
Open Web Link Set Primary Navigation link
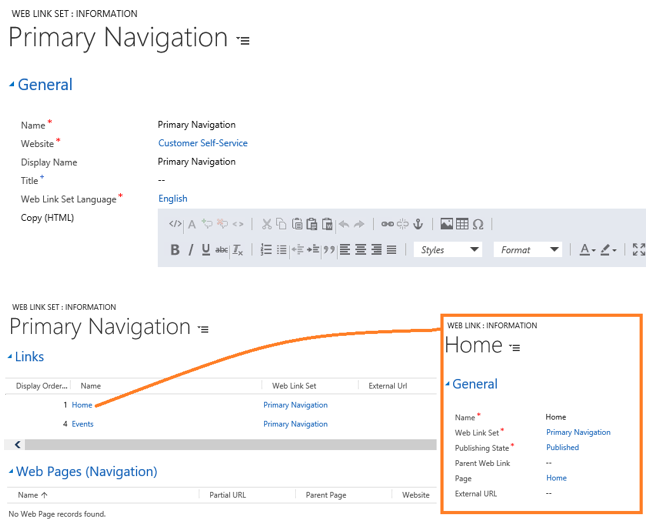point(578,432)
